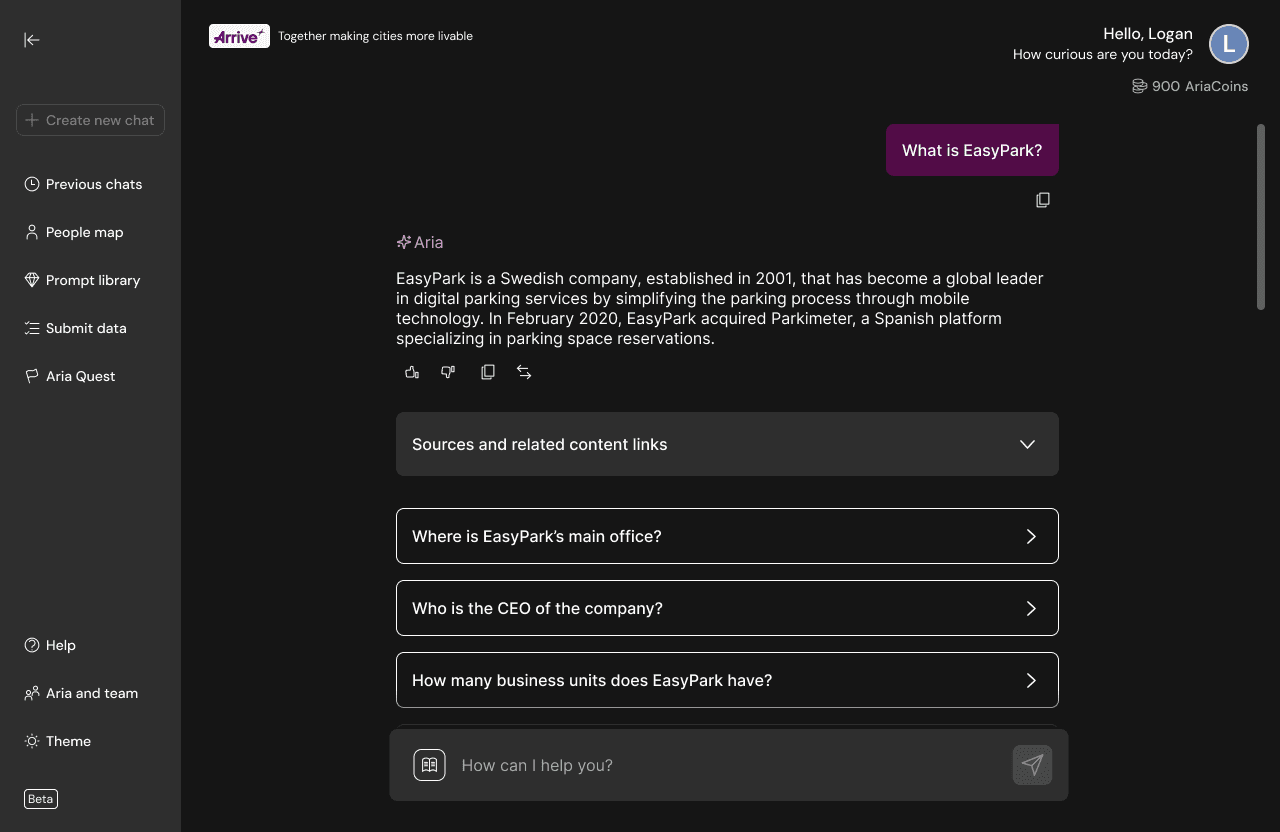1280x832 pixels.
Task: Click the thumbs down icon on Aria's answer
Action: [x=448, y=372]
